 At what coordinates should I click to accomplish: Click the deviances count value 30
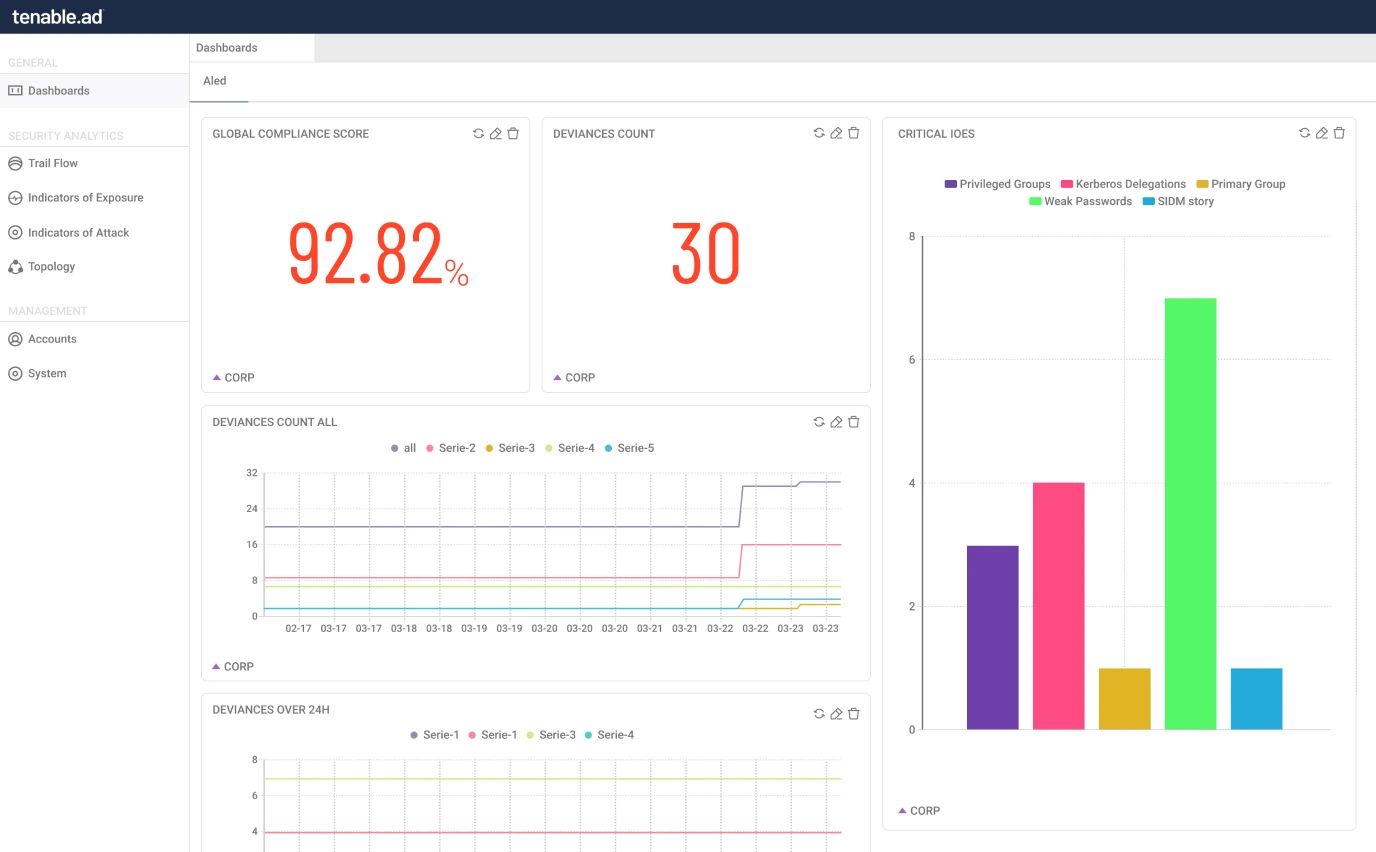pos(706,254)
